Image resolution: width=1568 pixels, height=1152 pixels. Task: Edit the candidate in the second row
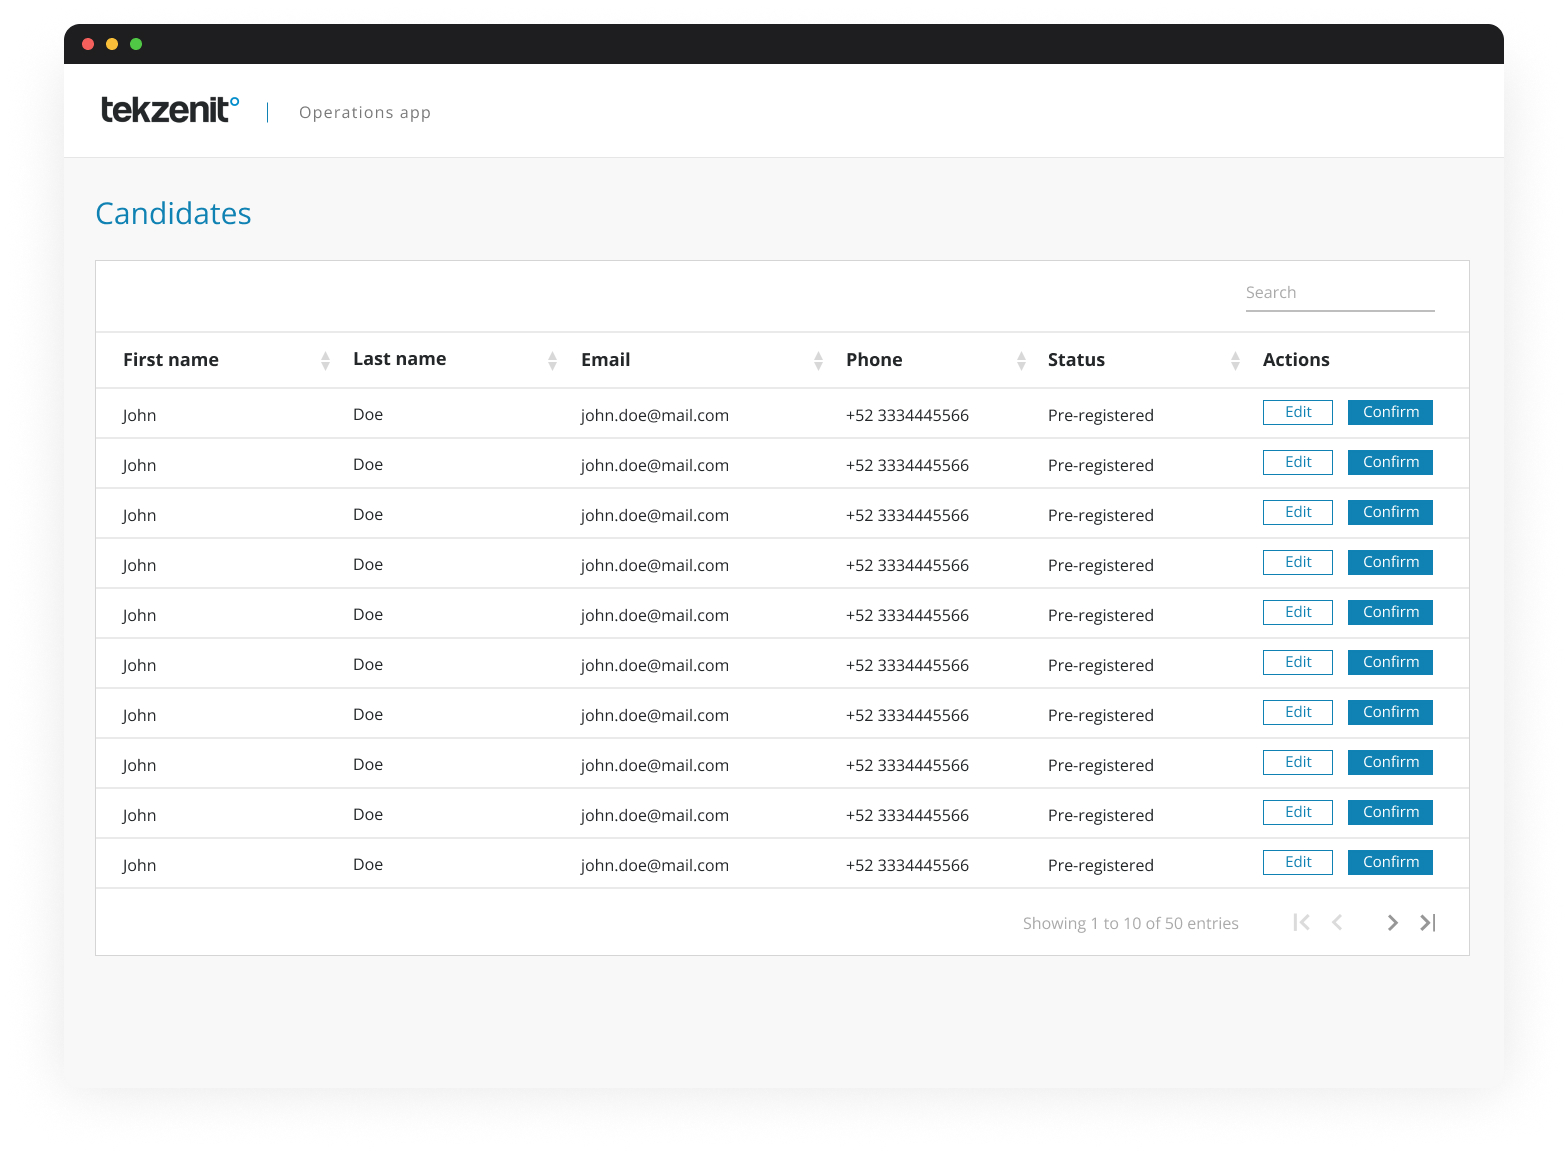click(1298, 462)
